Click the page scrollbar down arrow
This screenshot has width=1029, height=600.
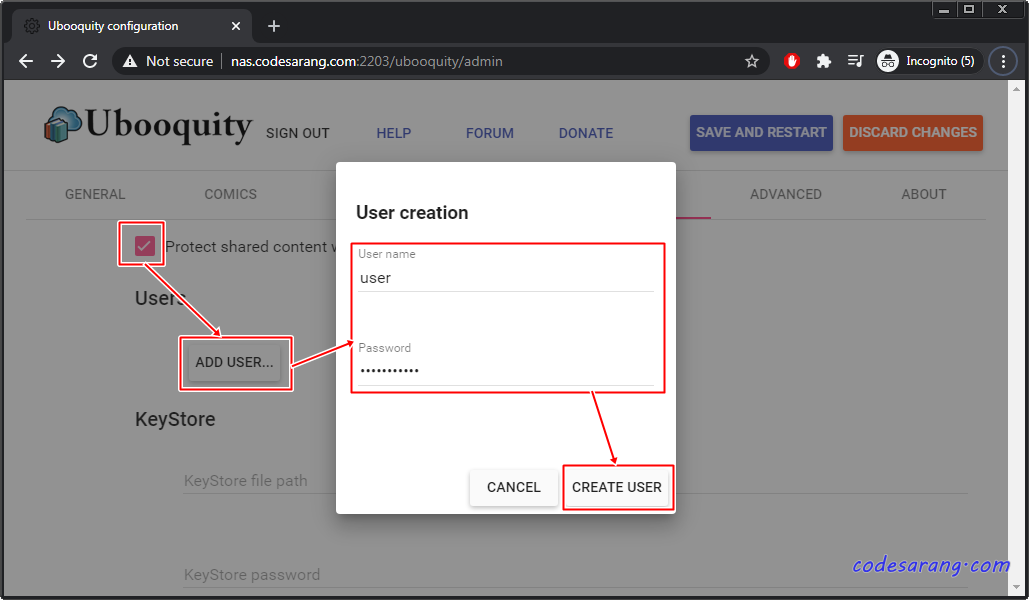tap(1017, 588)
